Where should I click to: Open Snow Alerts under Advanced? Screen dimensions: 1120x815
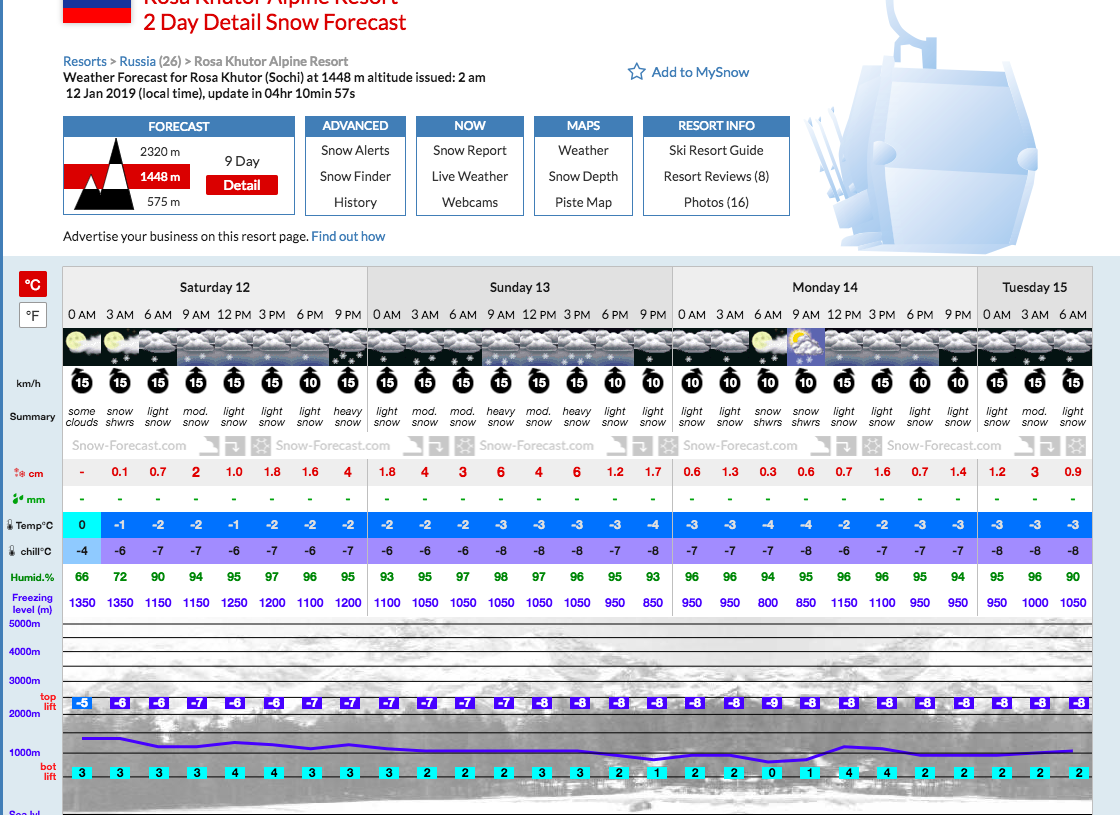click(x=355, y=151)
